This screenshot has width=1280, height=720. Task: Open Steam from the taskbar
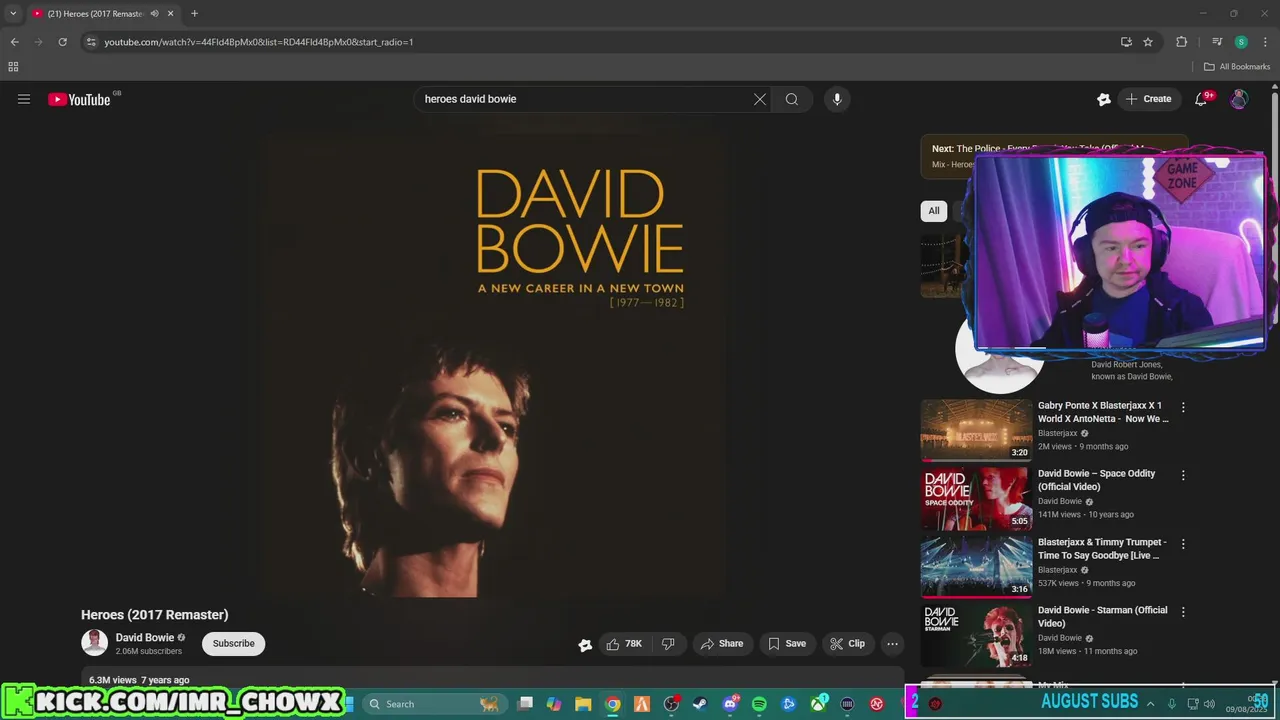point(701,704)
